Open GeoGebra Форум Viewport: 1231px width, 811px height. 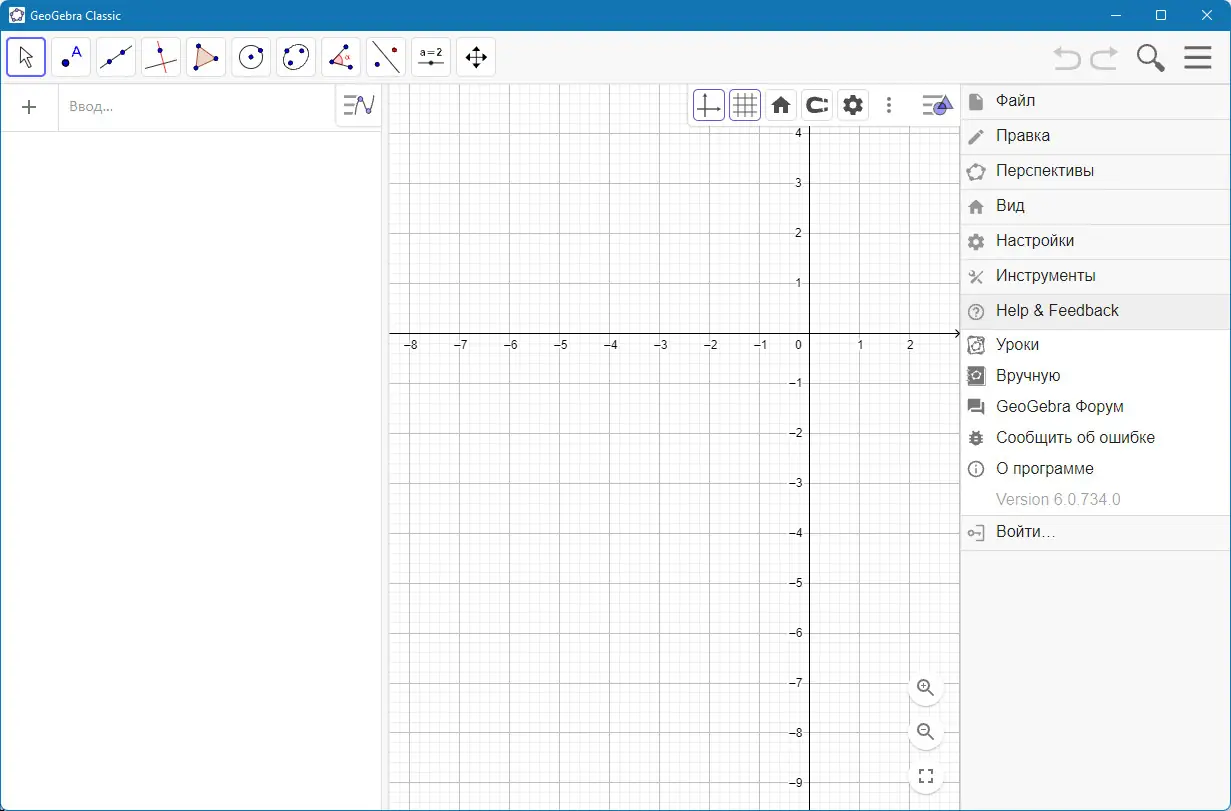(1096, 407)
